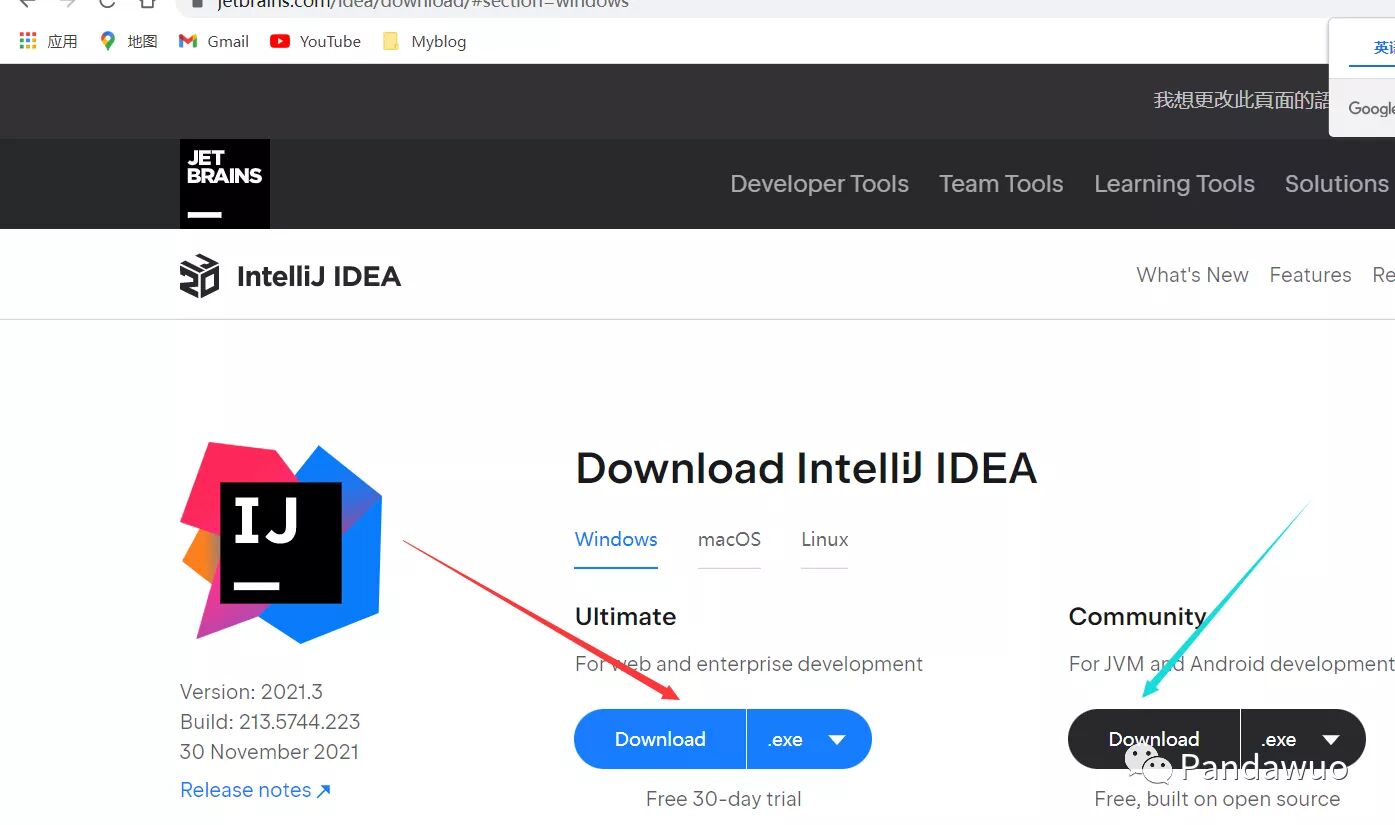Screen dimensions: 1395x825
Task: Click the IntelliJ IDEA product name text
Action: pos(319,277)
